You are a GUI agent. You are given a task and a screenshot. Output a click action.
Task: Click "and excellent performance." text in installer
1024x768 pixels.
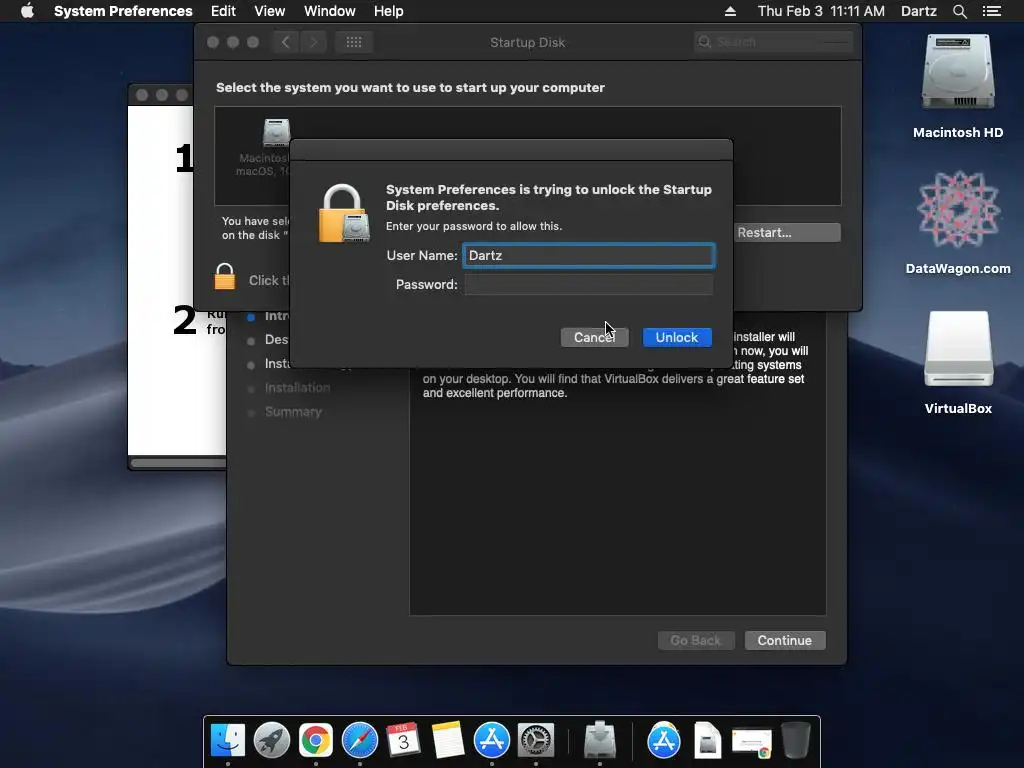[494, 393]
